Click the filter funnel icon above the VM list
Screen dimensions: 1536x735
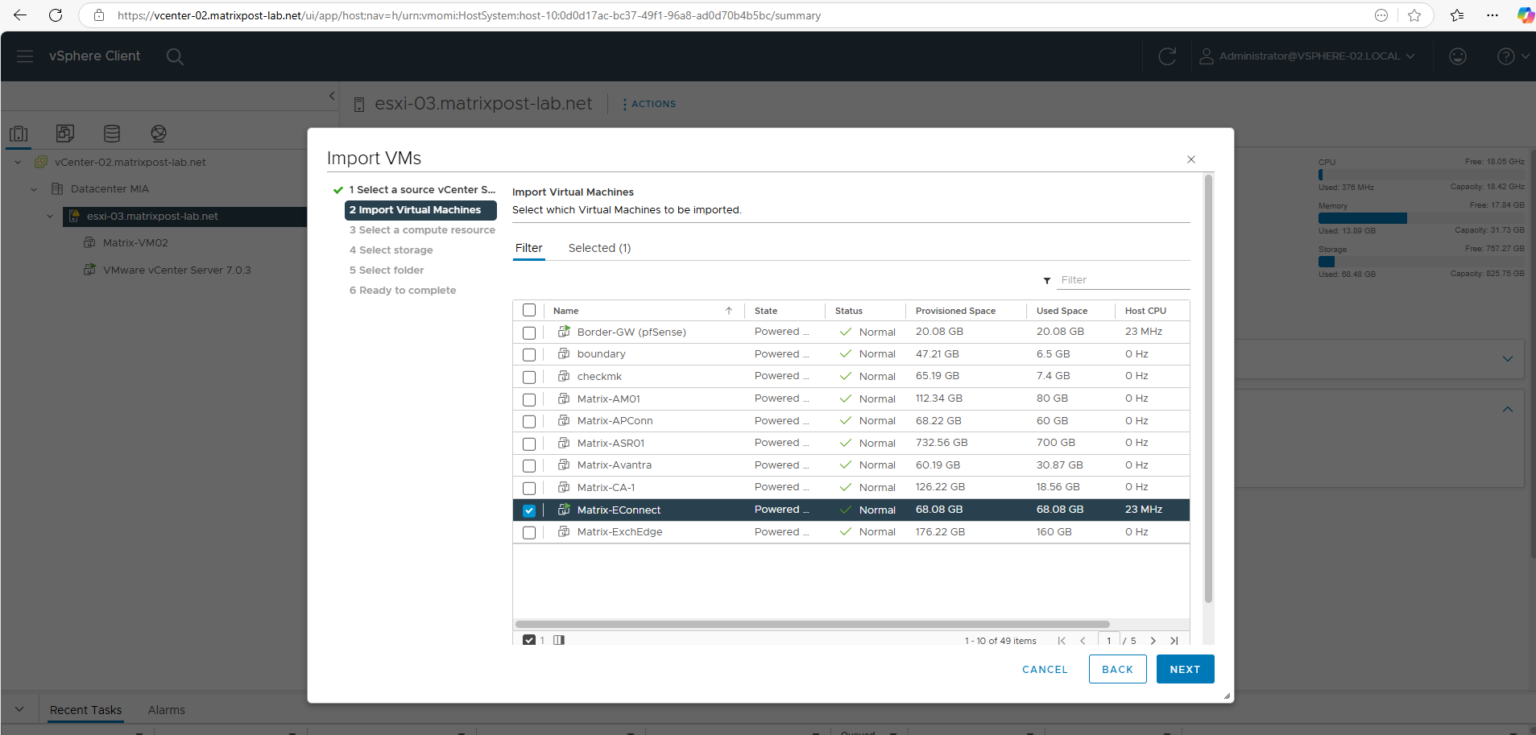click(1047, 280)
